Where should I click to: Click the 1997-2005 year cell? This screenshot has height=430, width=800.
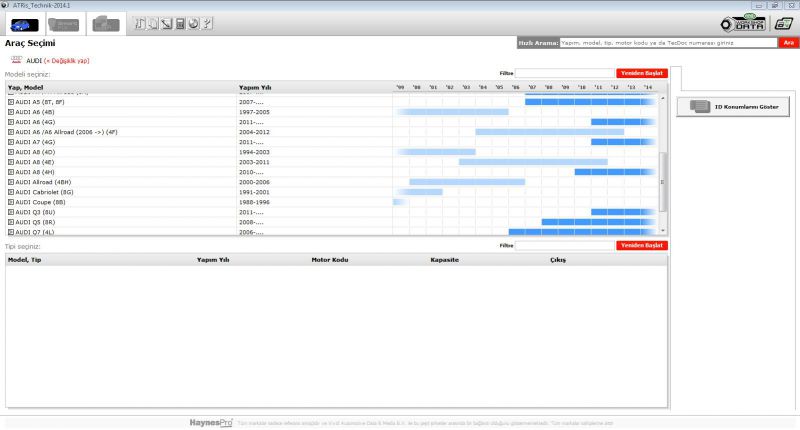click(254, 112)
